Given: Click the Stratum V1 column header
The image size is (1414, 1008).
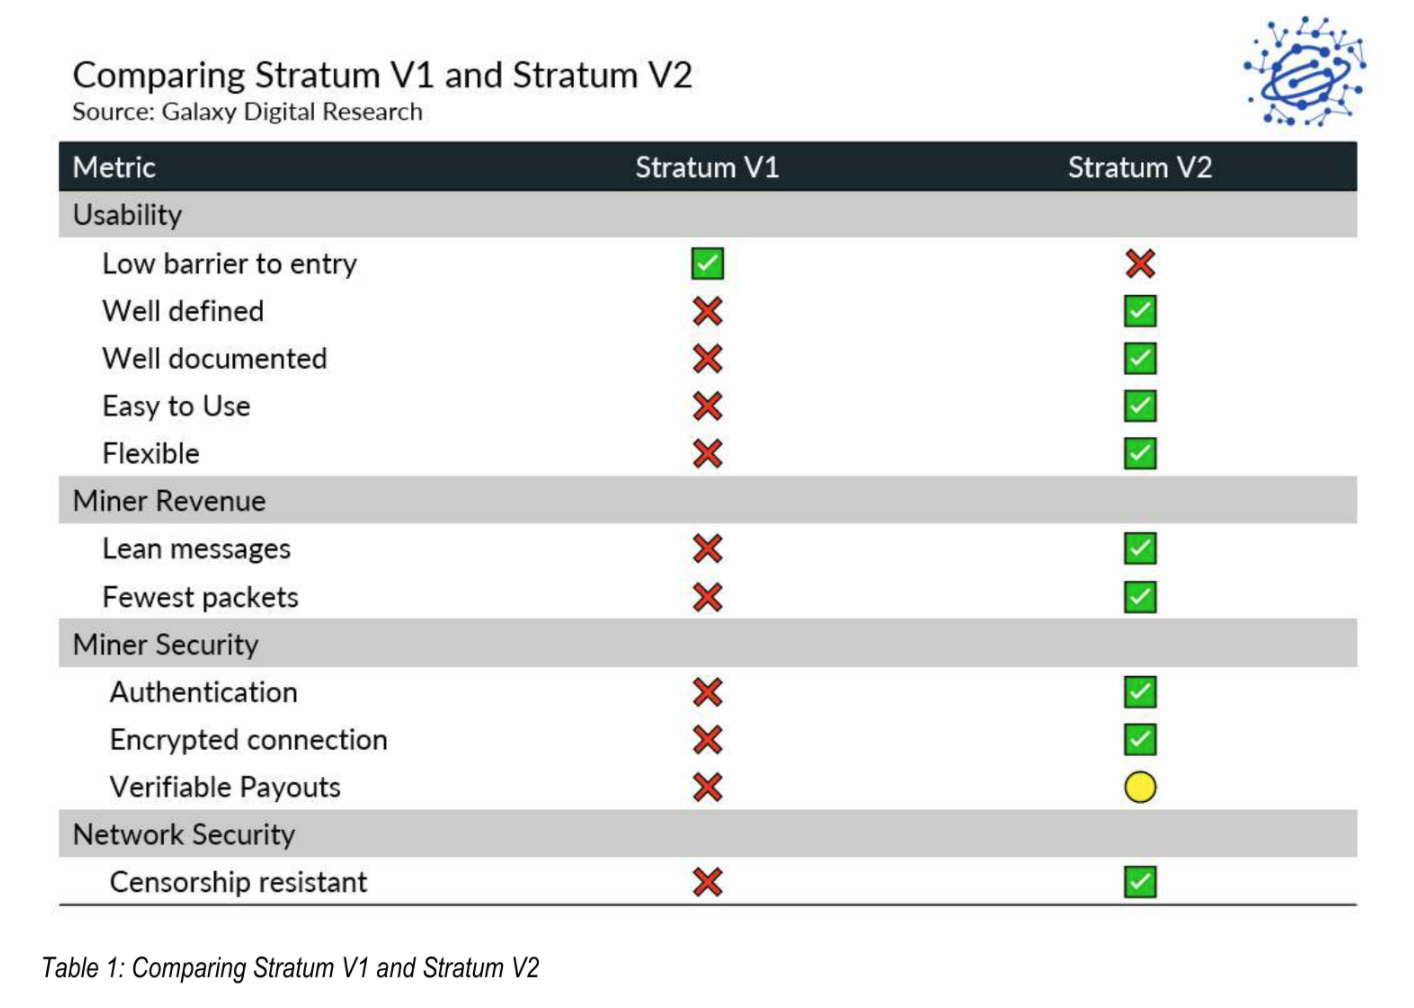Looking at the screenshot, I should point(707,167).
